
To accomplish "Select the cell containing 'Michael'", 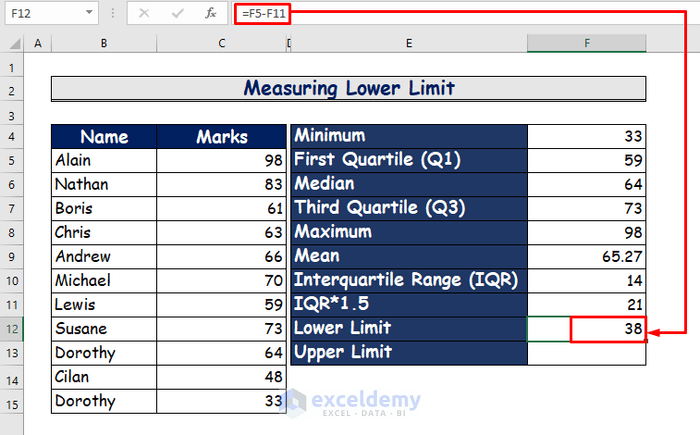I will click(x=104, y=281).
